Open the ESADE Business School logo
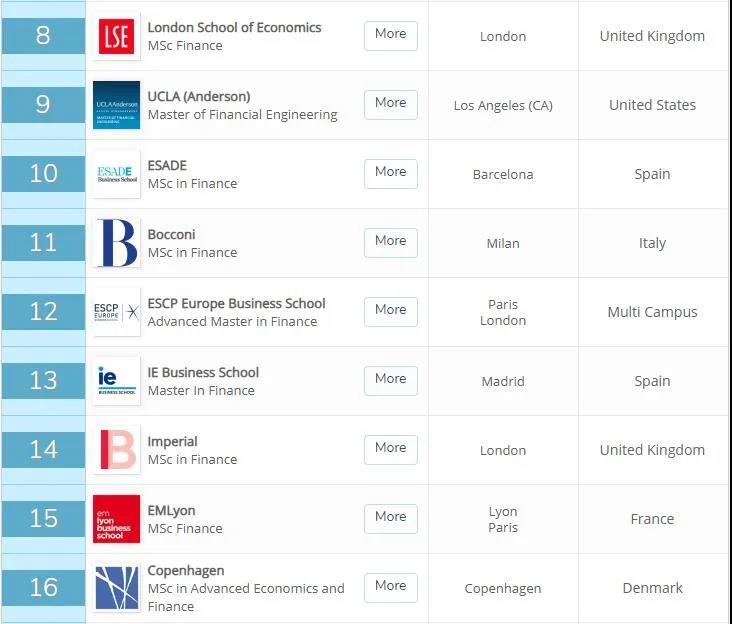The image size is (732, 624). coord(116,174)
